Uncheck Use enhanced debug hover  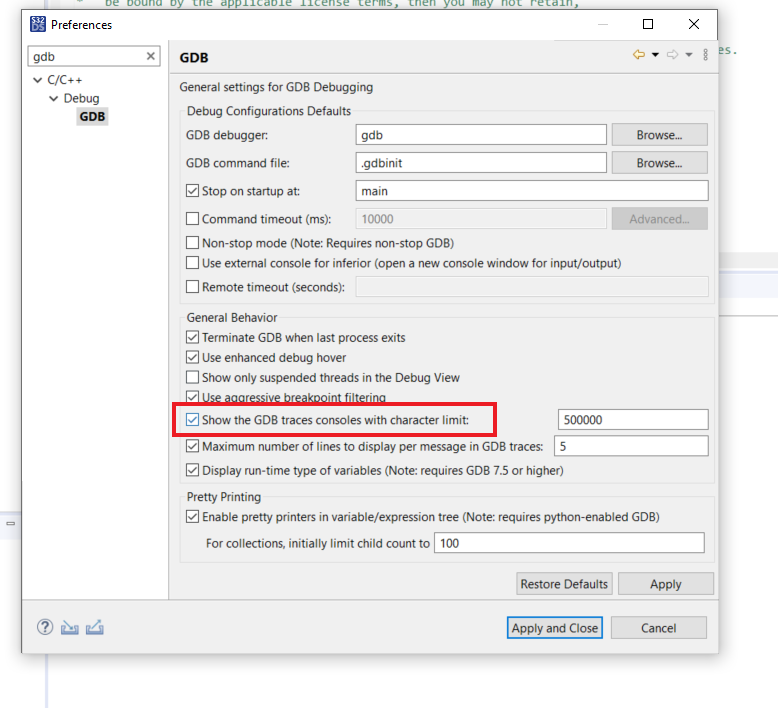tap(193, 357)
